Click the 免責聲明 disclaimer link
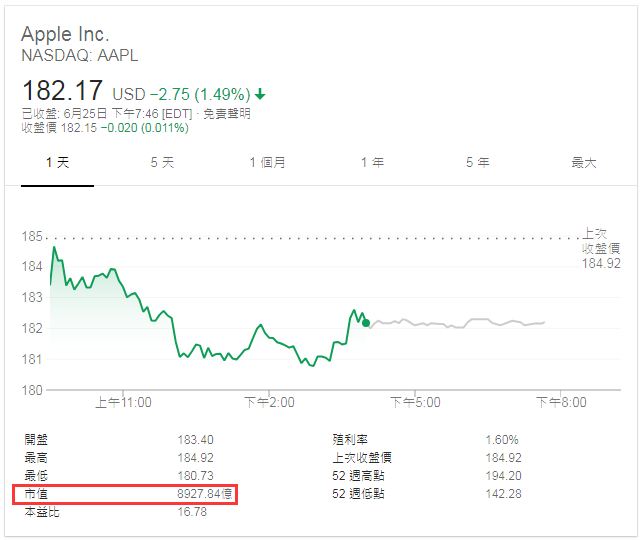The width and height of the screenshot is (640, 540). click(x=227, y=114)
